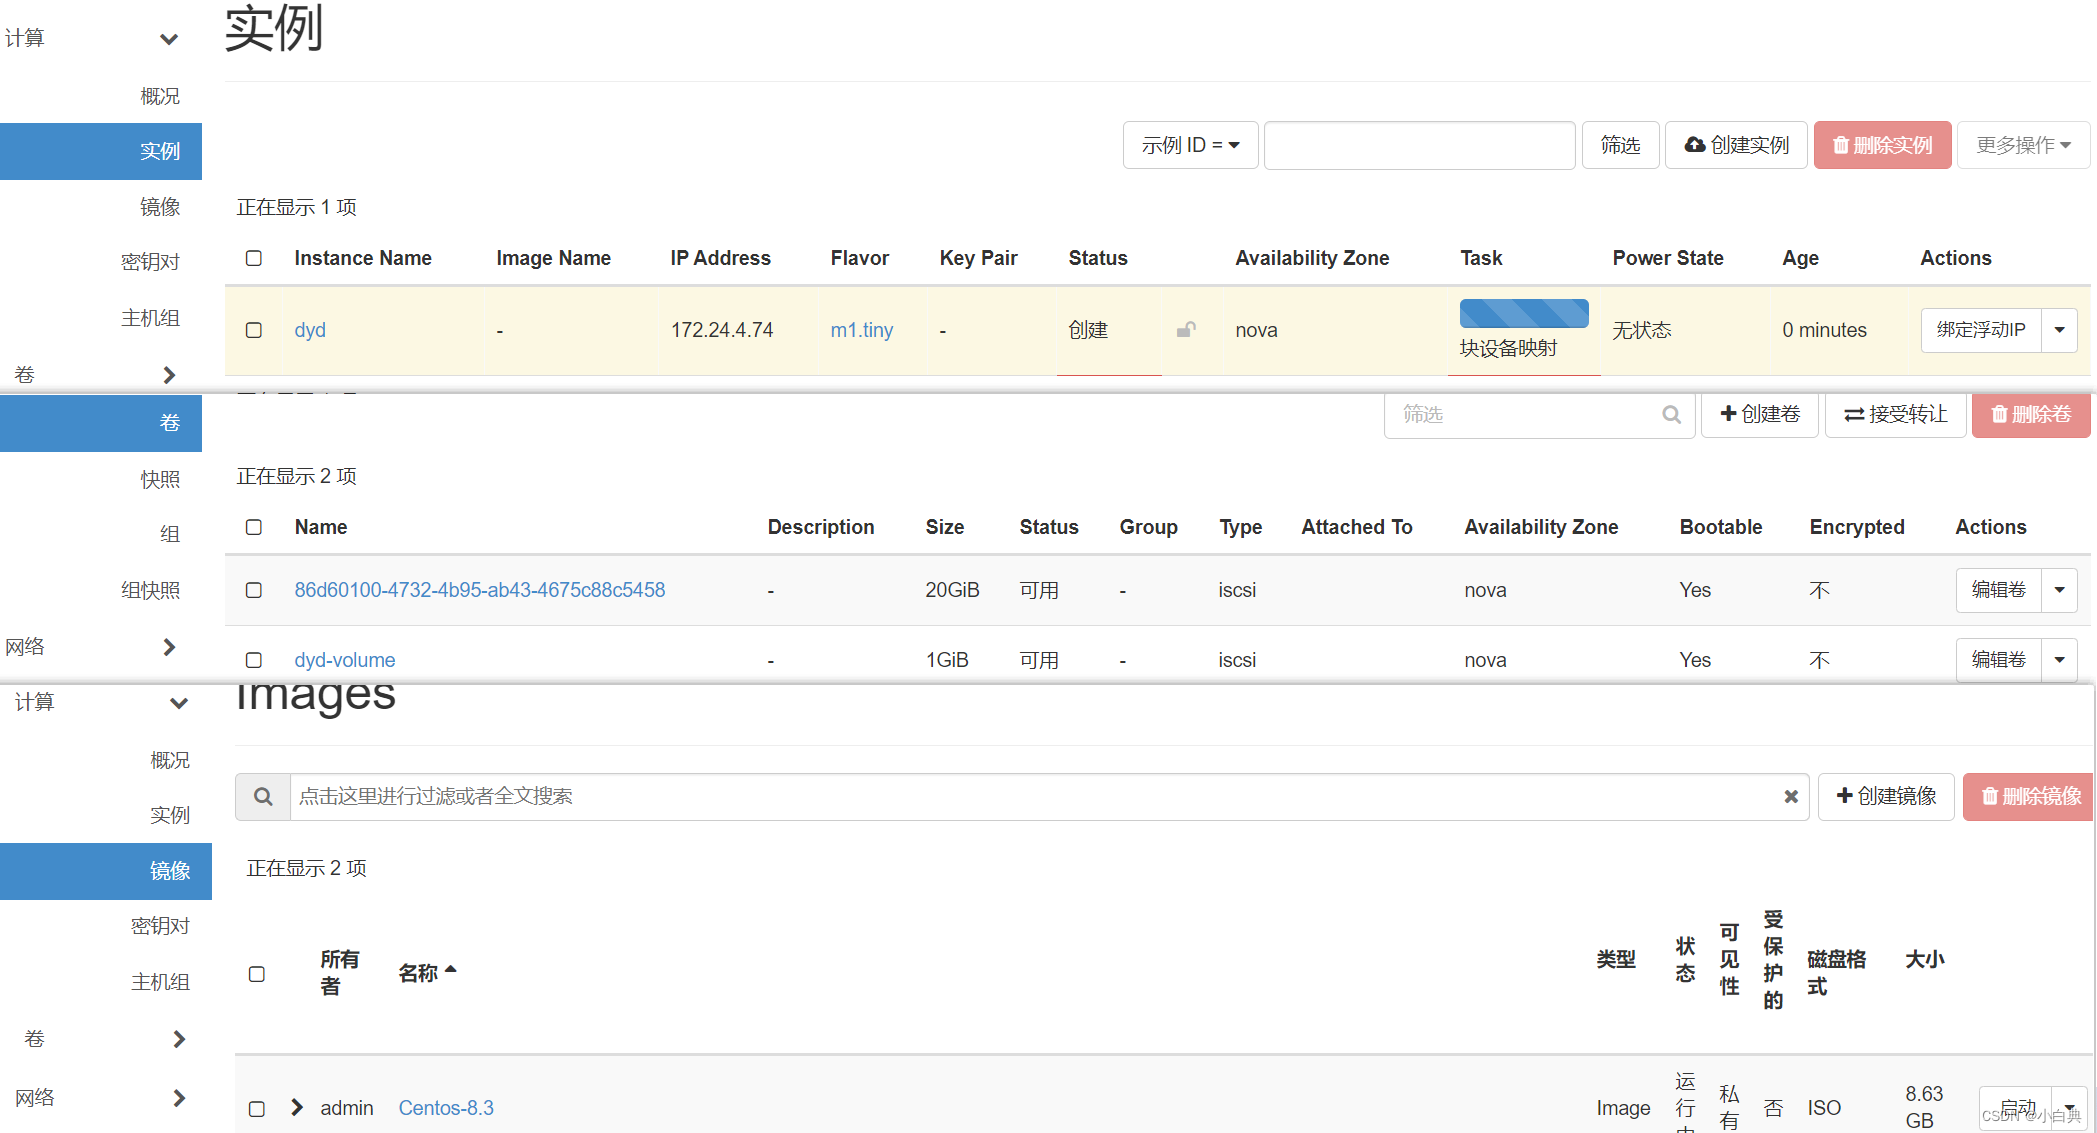Click the 20GiB size cell

tap(952, 590)
